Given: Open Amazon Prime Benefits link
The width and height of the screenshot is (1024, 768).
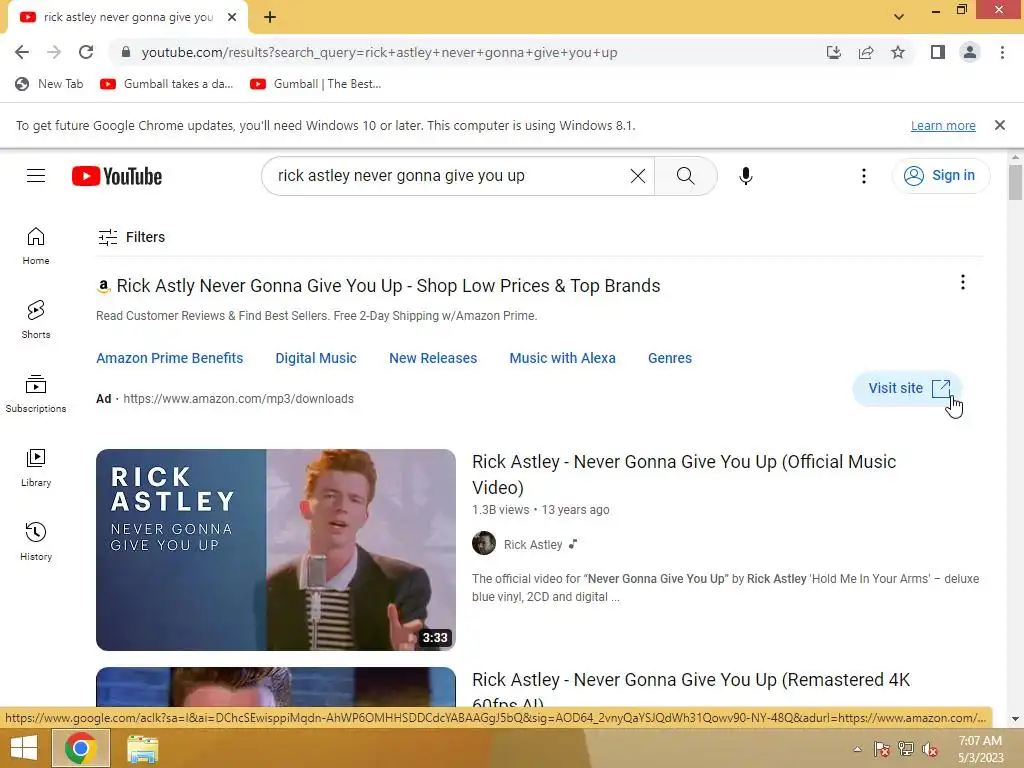Looking at the screenshot, I should point(169,358).
